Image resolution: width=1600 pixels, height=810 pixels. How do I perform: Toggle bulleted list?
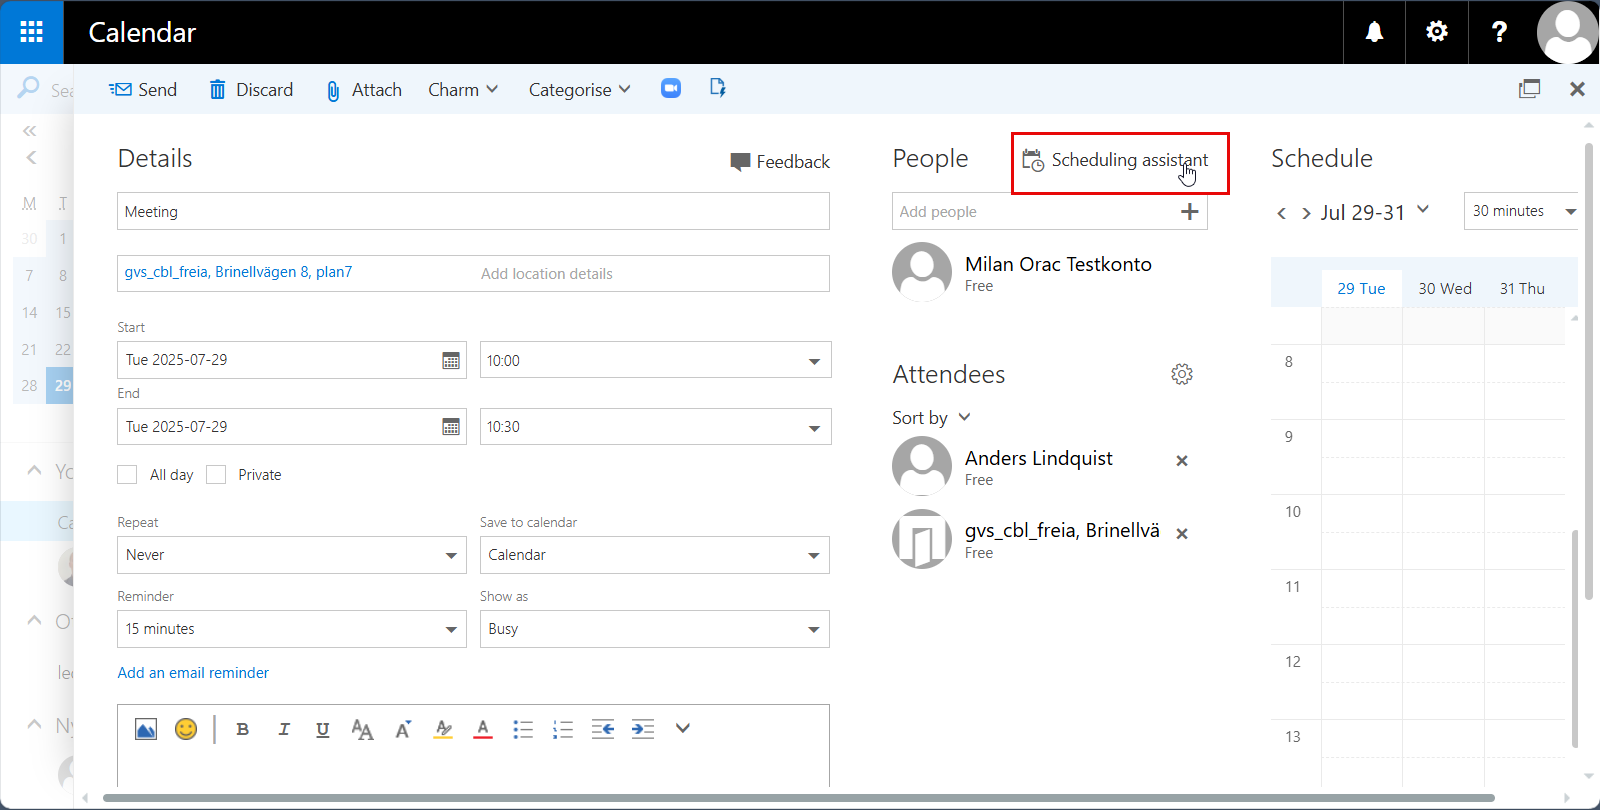[523, 729]
